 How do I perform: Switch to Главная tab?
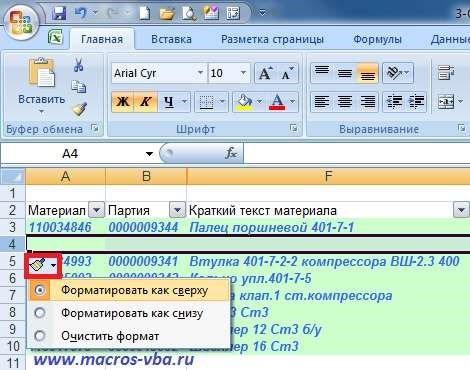pos(102,39)
